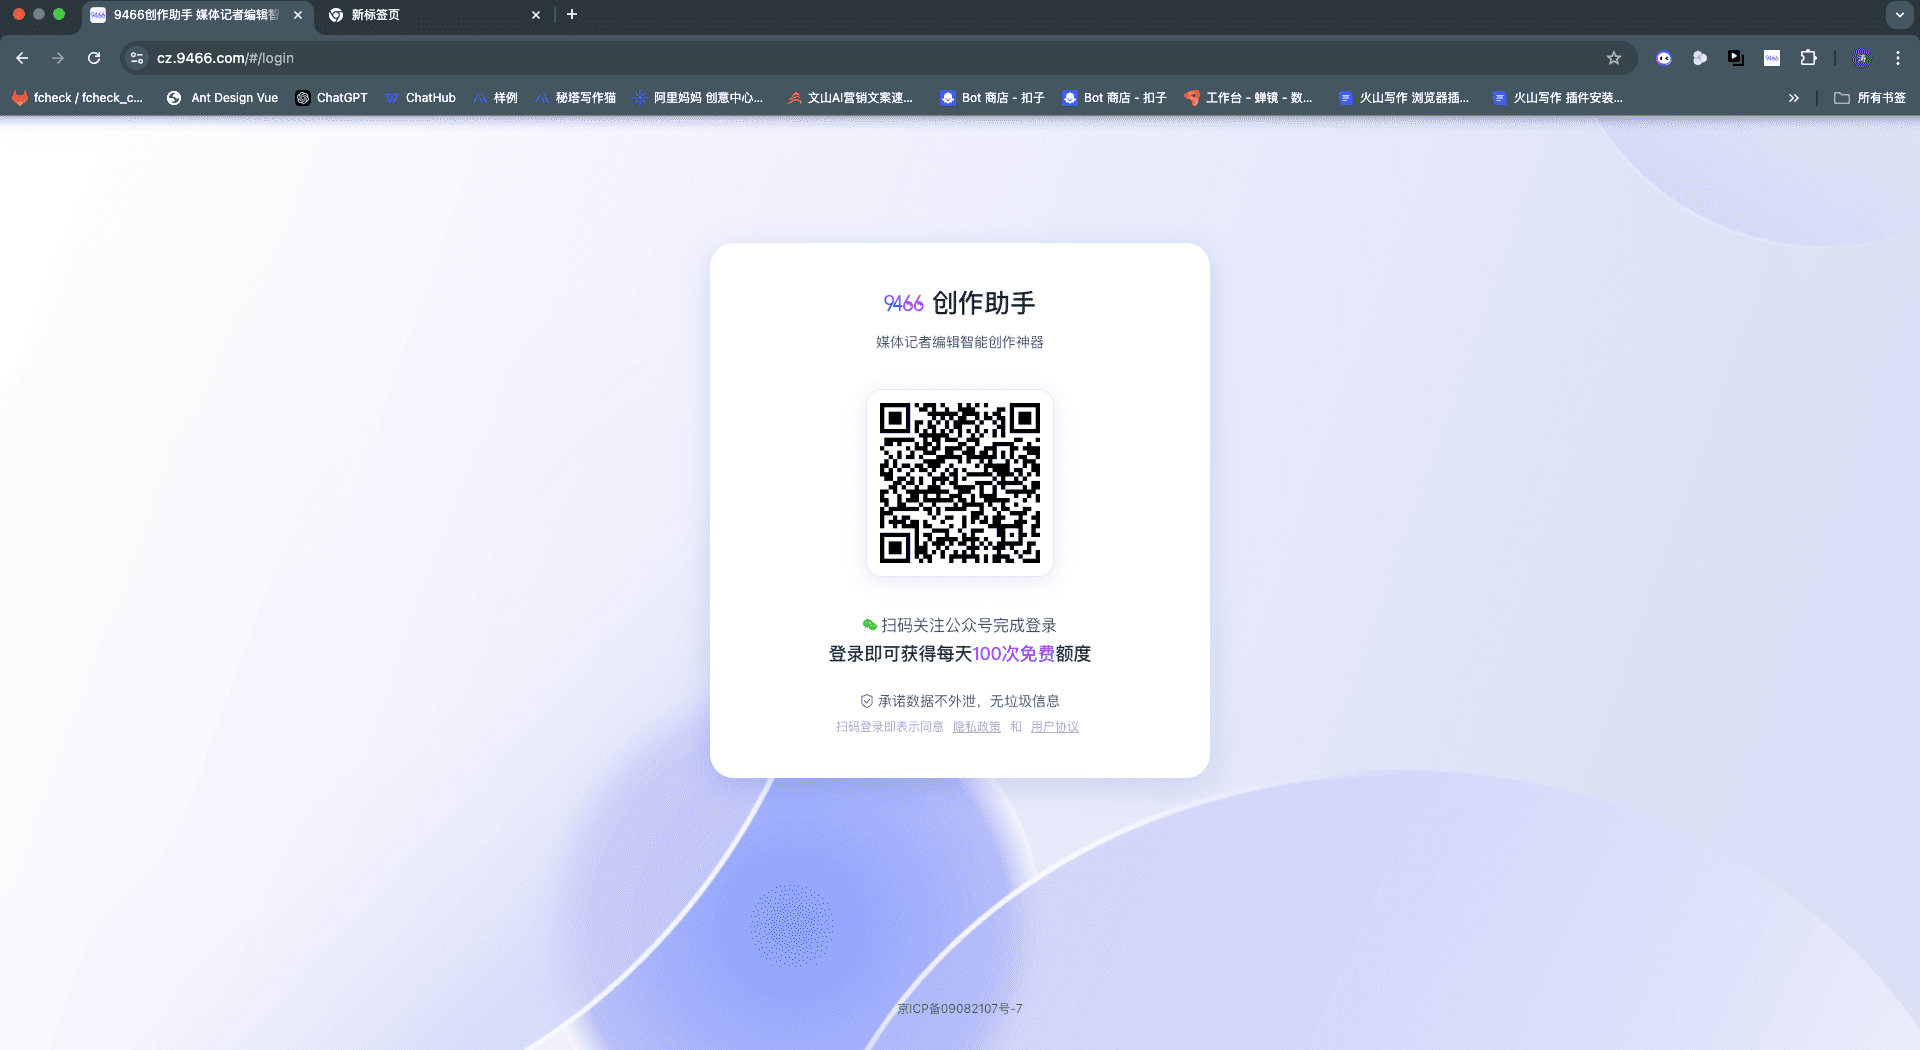
Task: Open 火山写作 插件安装 bookmark
Action: point(1558,98)
